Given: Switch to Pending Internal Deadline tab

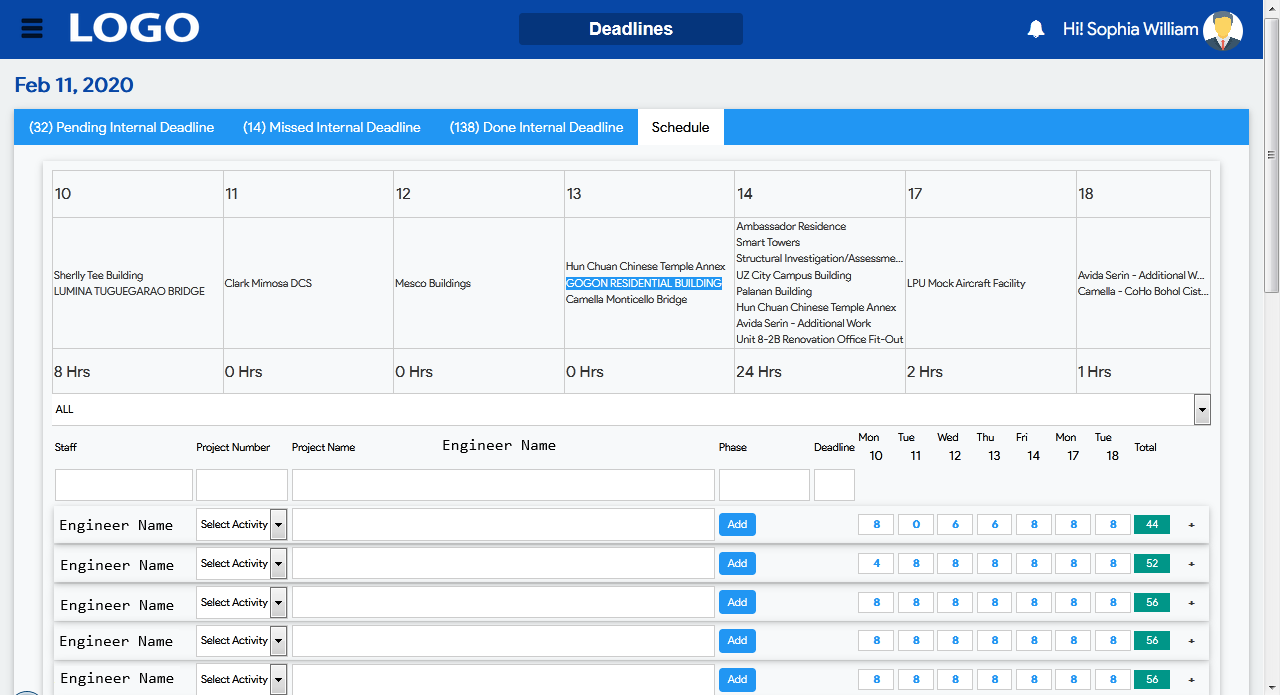Looking at the screenshot, I should tap(121, 128).
